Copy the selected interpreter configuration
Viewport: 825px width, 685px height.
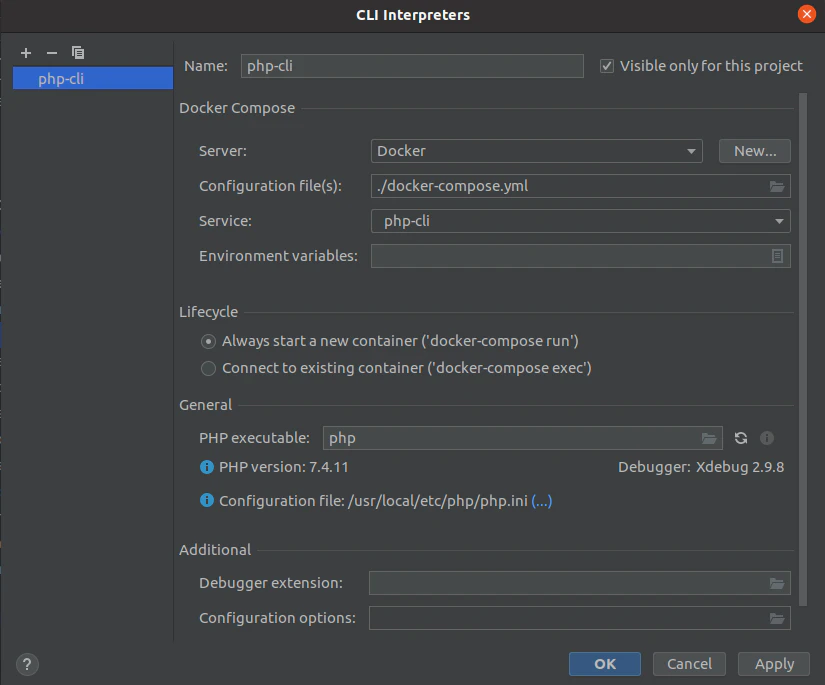[x=78, y=53]
